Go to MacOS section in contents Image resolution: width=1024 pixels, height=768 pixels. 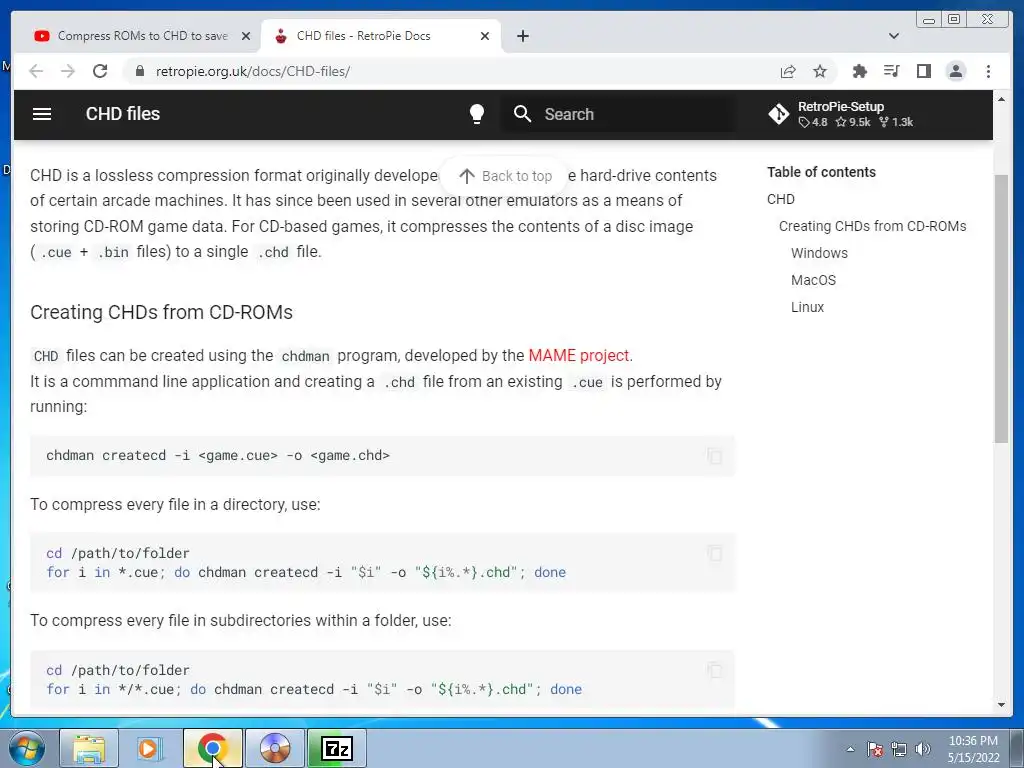point(813,280)
